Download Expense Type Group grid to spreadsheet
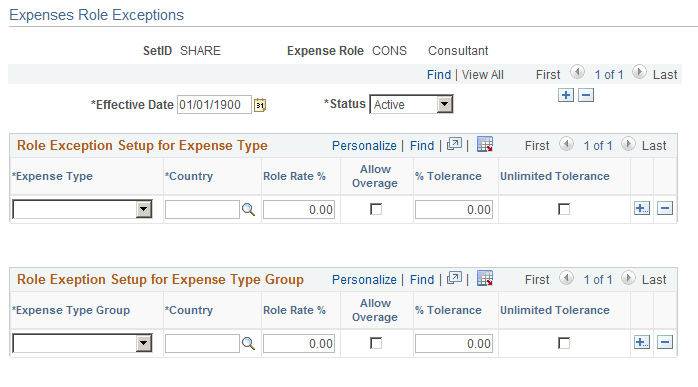 (485, 278)
